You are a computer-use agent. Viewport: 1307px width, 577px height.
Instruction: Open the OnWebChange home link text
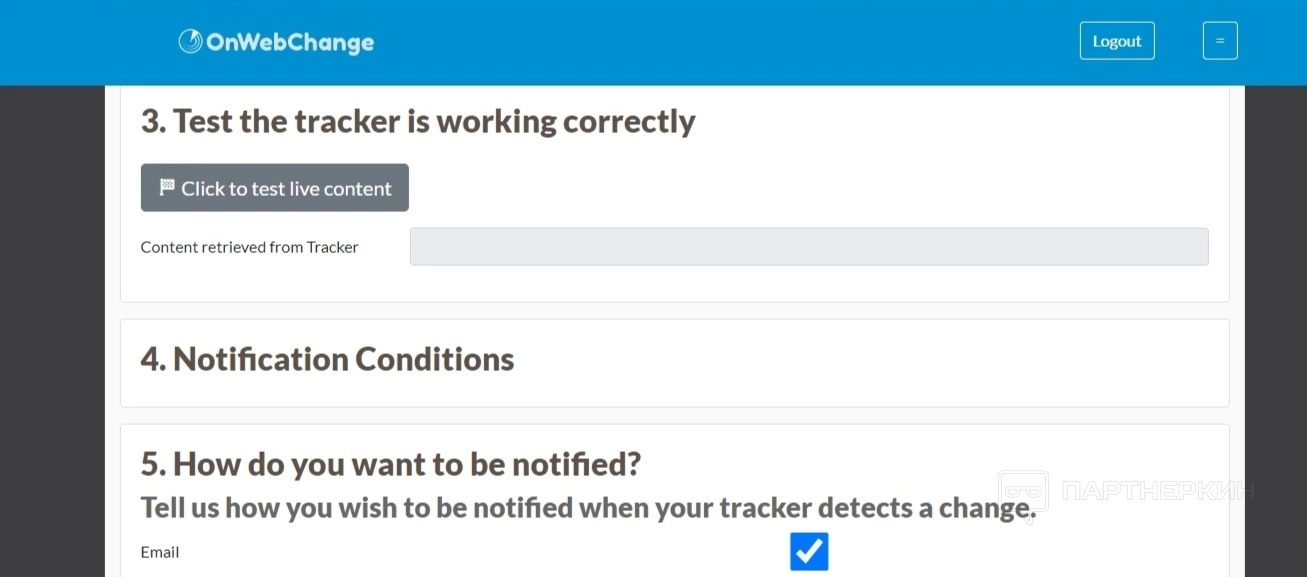(290, 42)
